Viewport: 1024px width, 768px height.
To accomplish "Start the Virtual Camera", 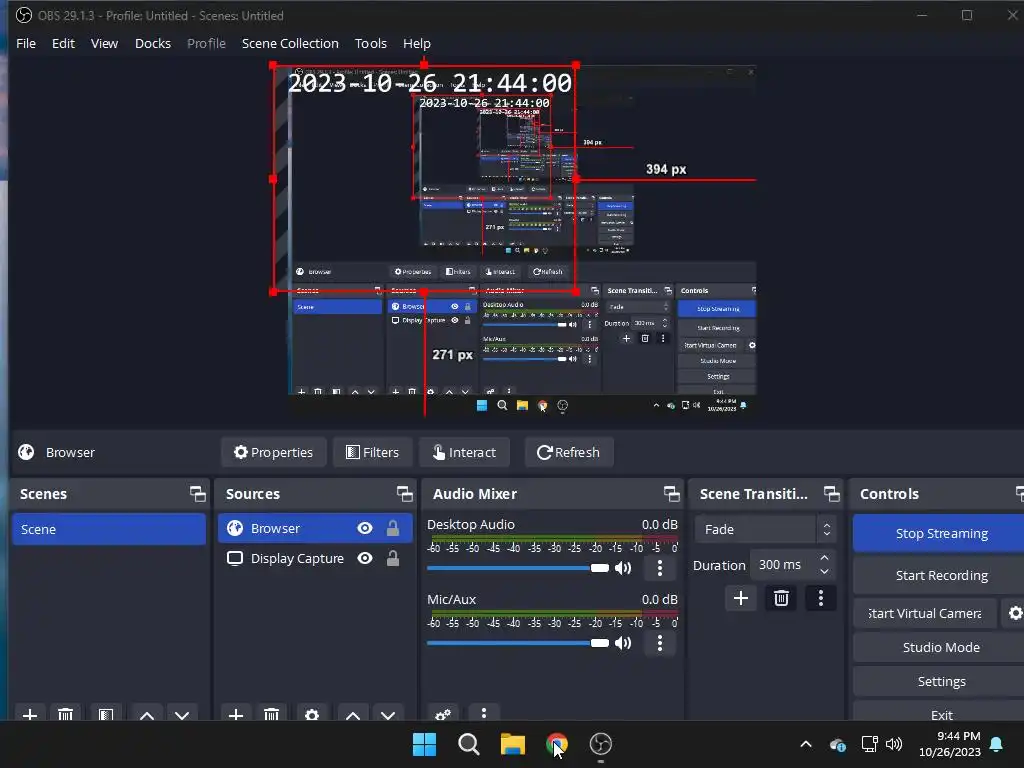I will pyautogui.click(x=925, y=613).
